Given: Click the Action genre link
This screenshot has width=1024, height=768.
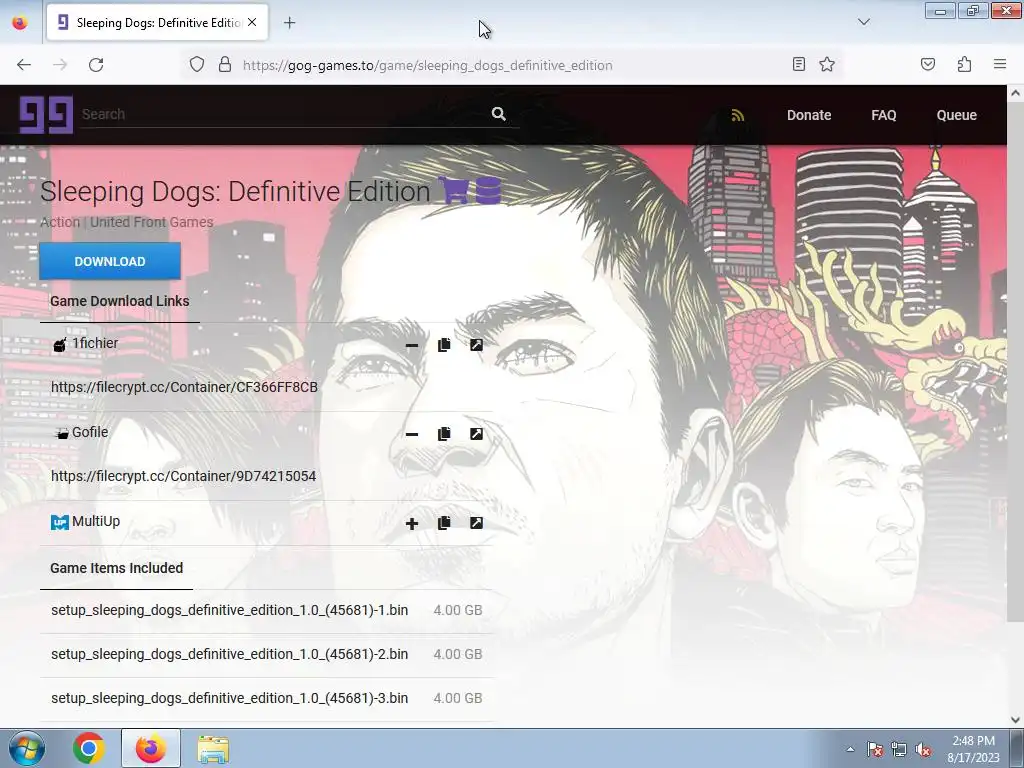Looking at the screenshot, I should point(59,222).
